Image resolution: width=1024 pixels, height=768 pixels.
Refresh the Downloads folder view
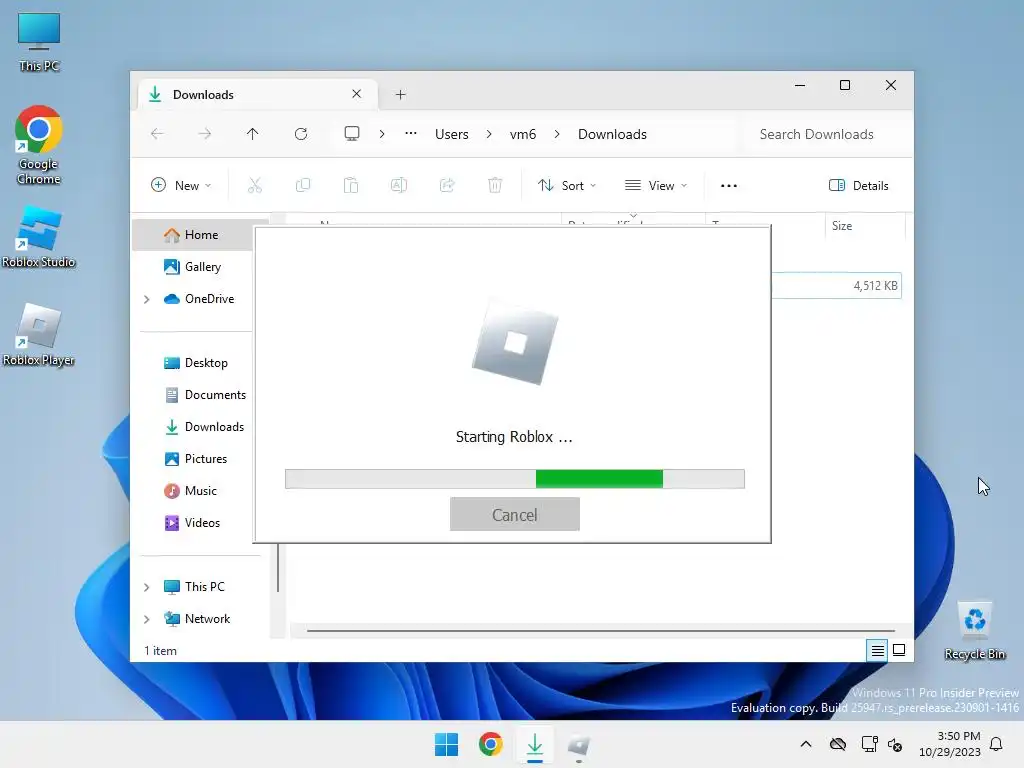point(300,134)
